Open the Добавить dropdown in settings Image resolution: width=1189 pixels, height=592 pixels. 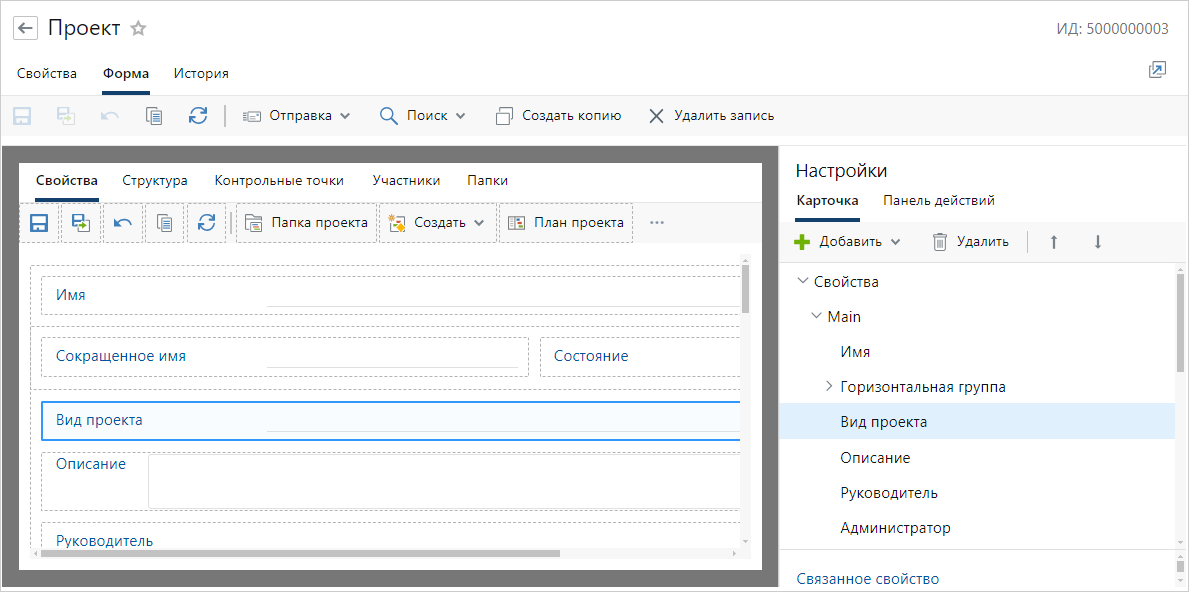tap(848, 242)
